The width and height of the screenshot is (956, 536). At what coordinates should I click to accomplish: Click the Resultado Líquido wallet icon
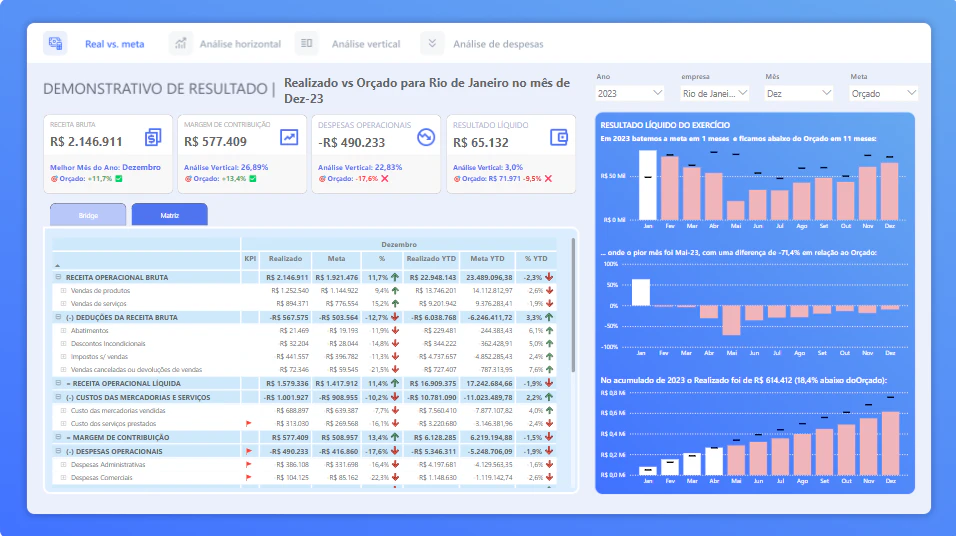pyautogui.click(x=559, y=137)
